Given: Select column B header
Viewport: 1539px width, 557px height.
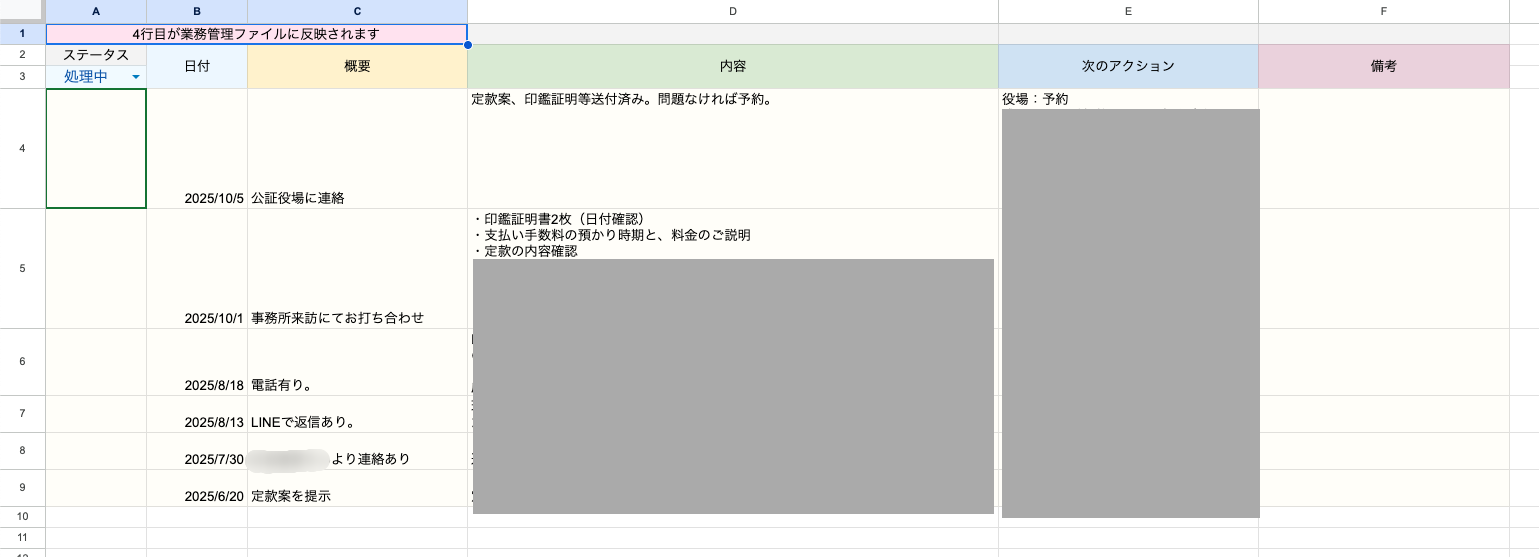Looking at the screenshot, I should tap(196, 11).
